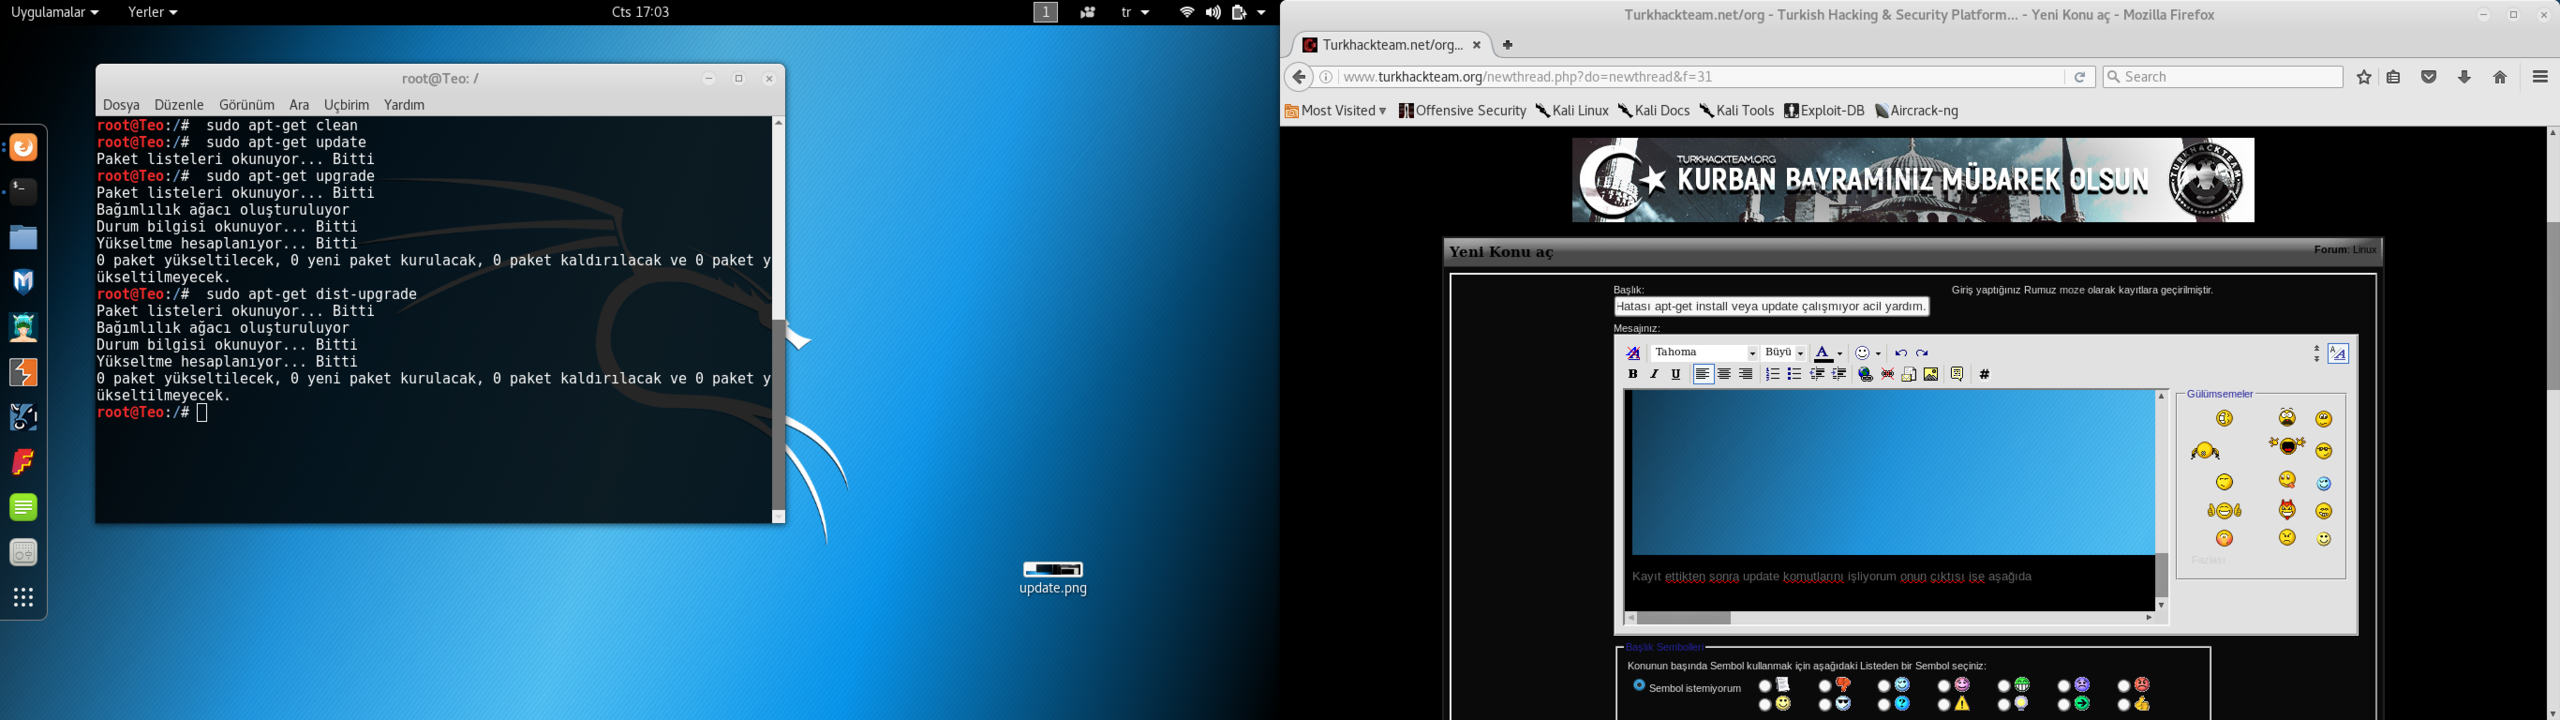Image resolution: width=2560 pixels, height=720 pixels.
Task: Insert email link icon
Action: [1909, 374]
